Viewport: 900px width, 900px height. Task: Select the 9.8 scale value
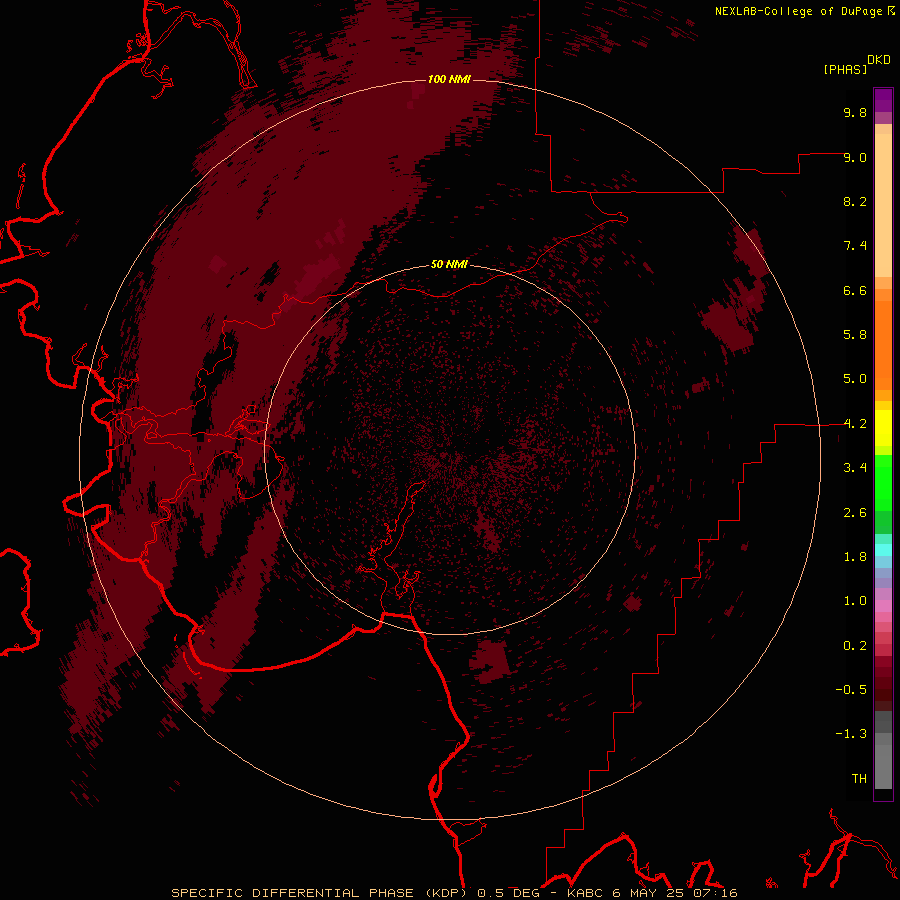pyautogui.click(x=855, y=112)
